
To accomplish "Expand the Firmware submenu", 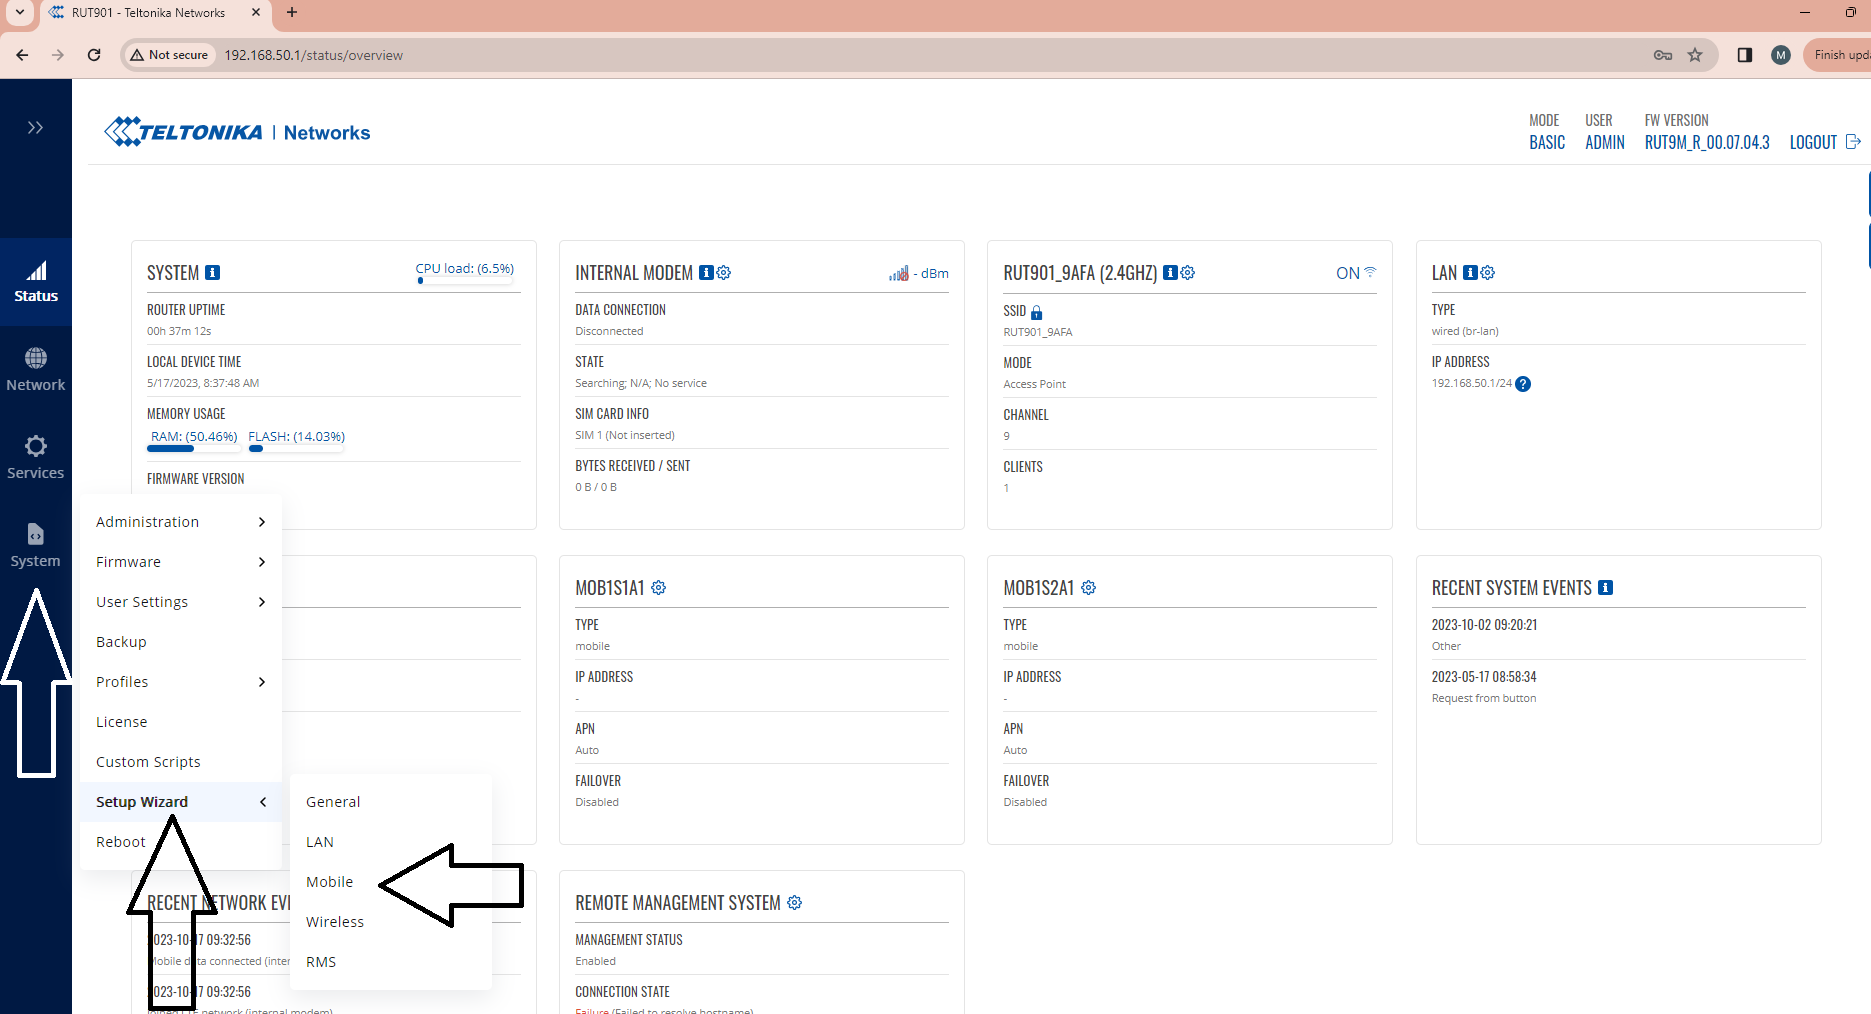I will pyautogui.click(x=128, y=561).
